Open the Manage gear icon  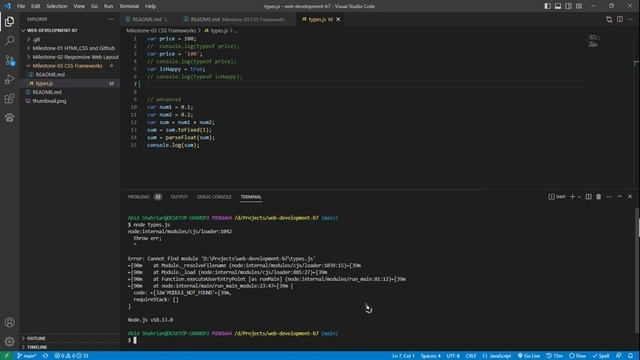point(9,341)
